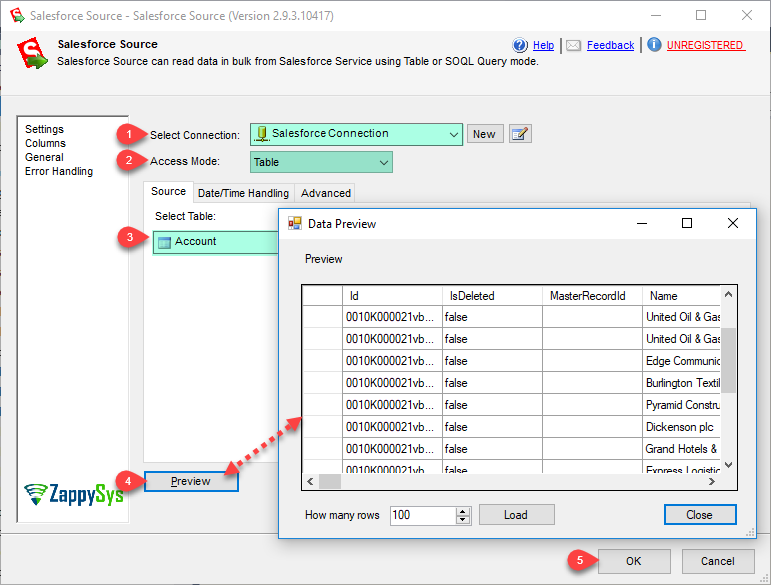Click the New connection button
771x585 pixels.
484,134
